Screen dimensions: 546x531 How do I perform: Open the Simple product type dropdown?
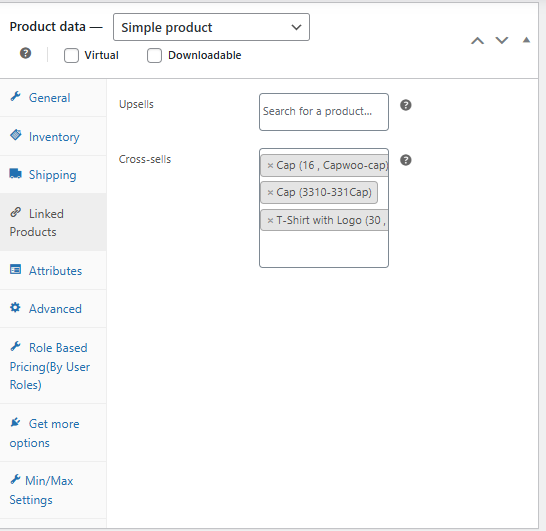(211, 27)
